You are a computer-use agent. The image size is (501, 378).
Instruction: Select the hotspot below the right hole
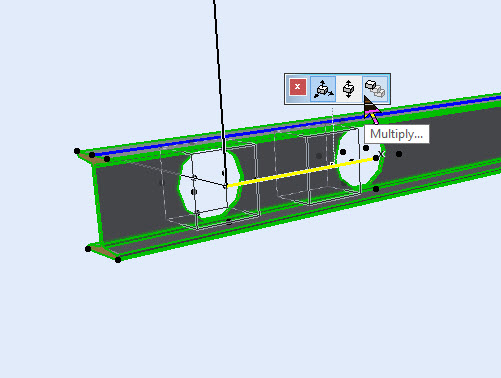[376, 189]
